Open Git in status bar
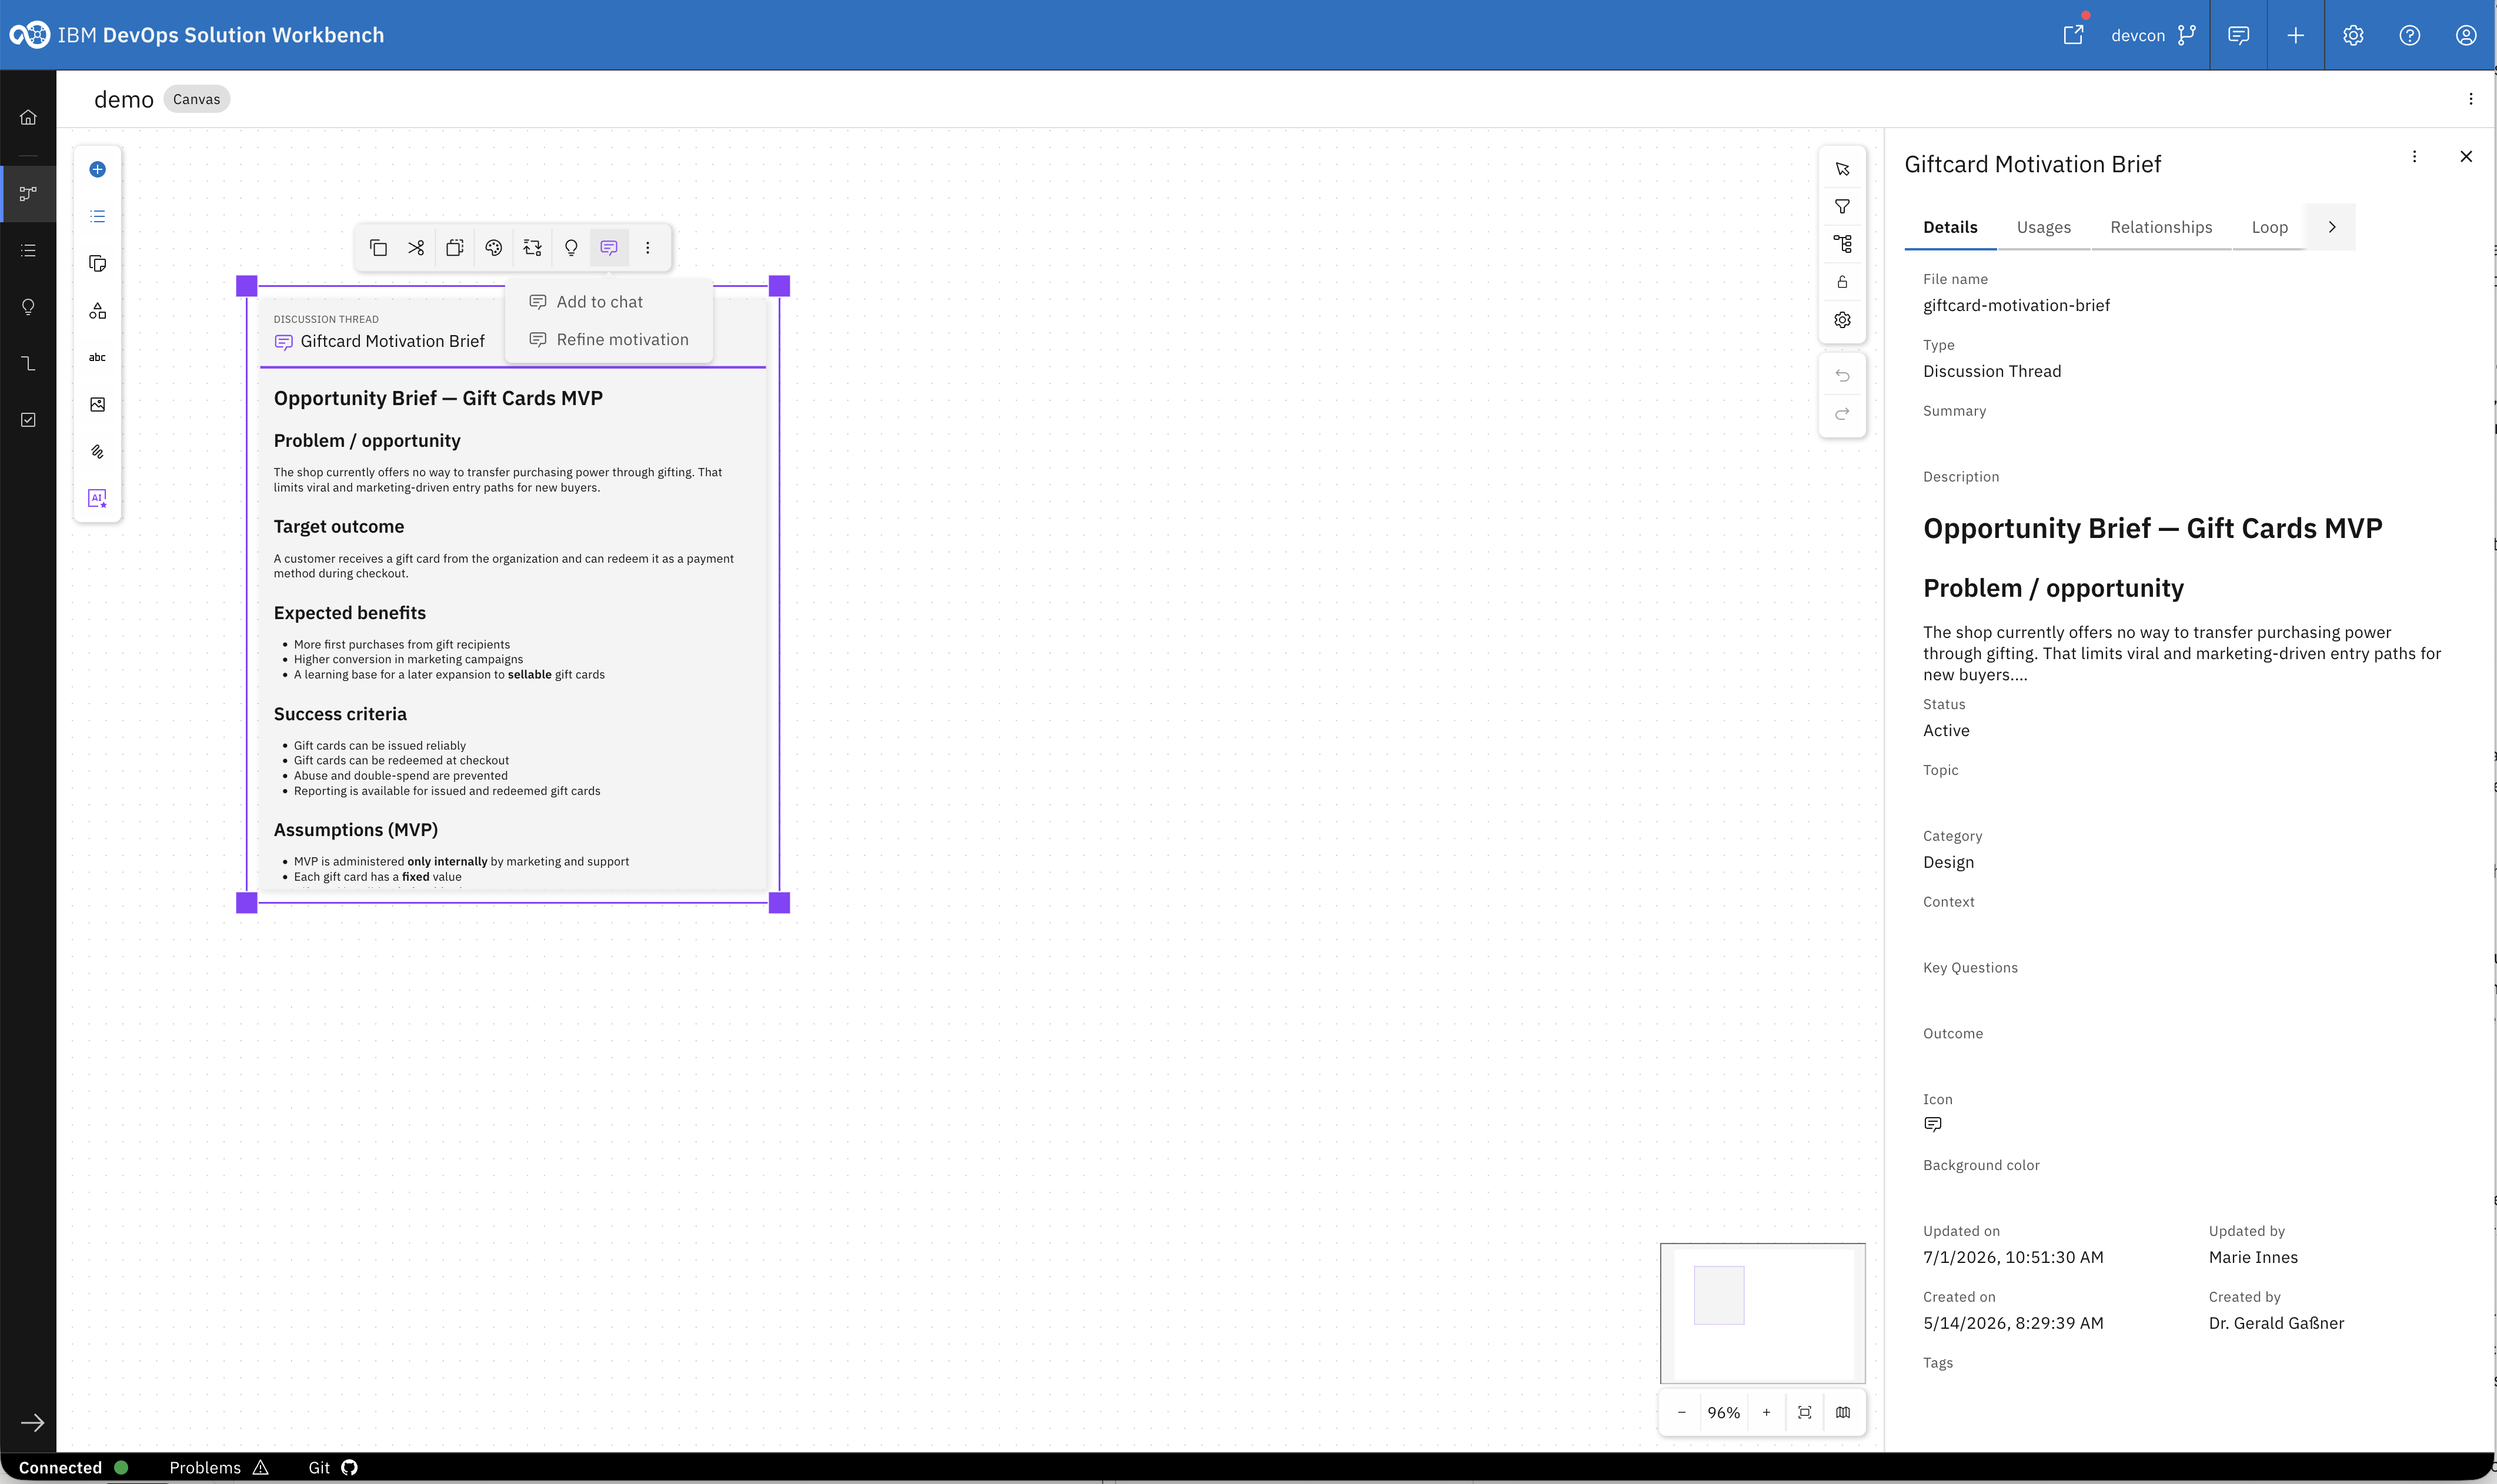The height and width of the screenshot is (1484, 2497). point(333,1467)
